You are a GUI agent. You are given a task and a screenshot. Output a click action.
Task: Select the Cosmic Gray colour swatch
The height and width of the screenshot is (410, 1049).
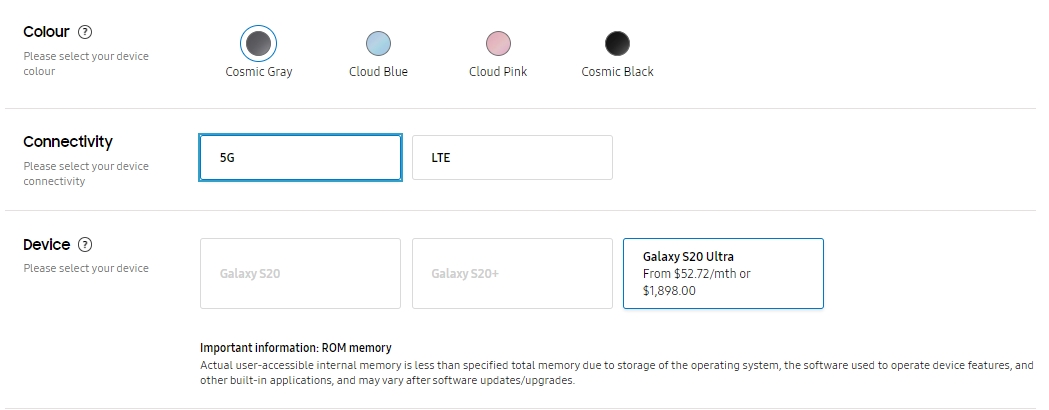tap(258, 44)
